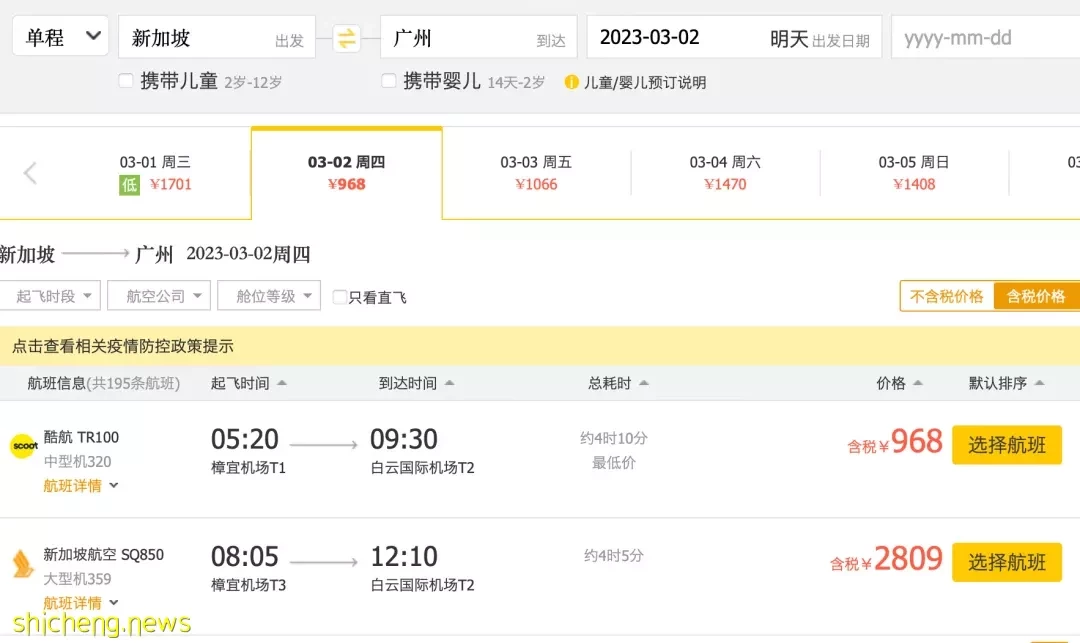Select the 03-05 周日 date tab

point(914,173)
